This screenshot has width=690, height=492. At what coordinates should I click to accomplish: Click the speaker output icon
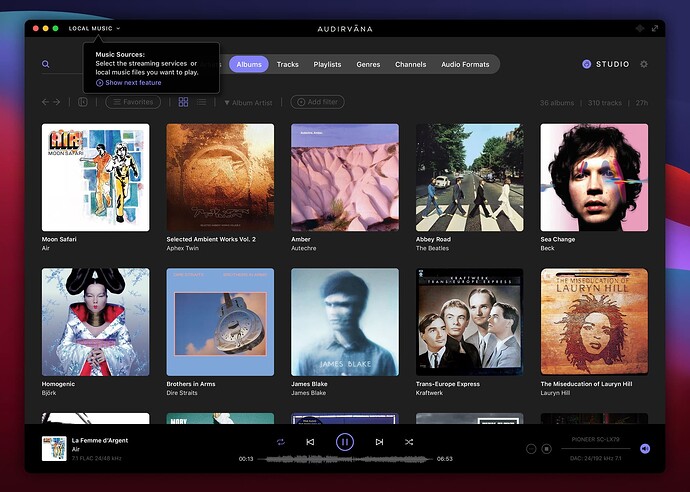point(645,448)
